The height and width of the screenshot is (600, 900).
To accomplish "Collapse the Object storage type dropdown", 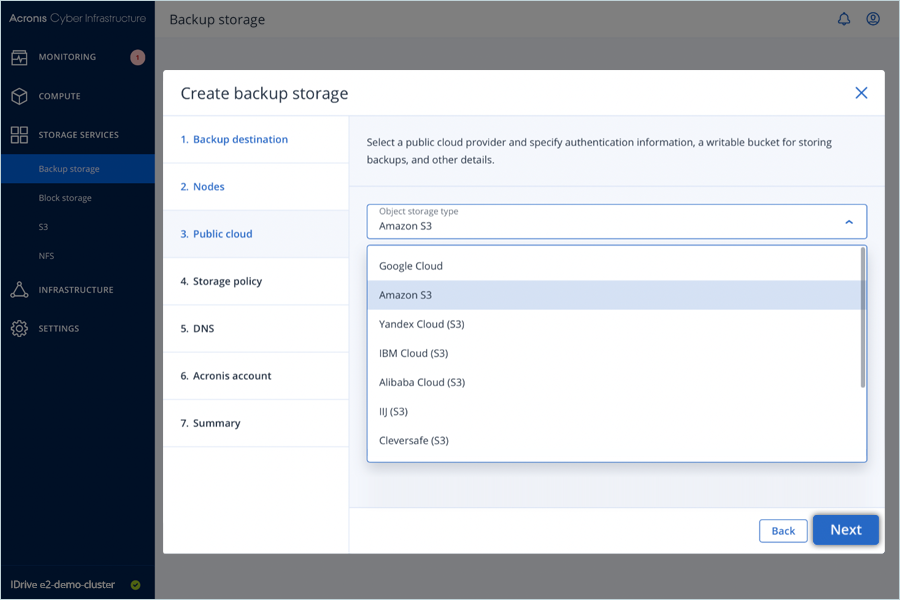I will click(x=849, y=222).
